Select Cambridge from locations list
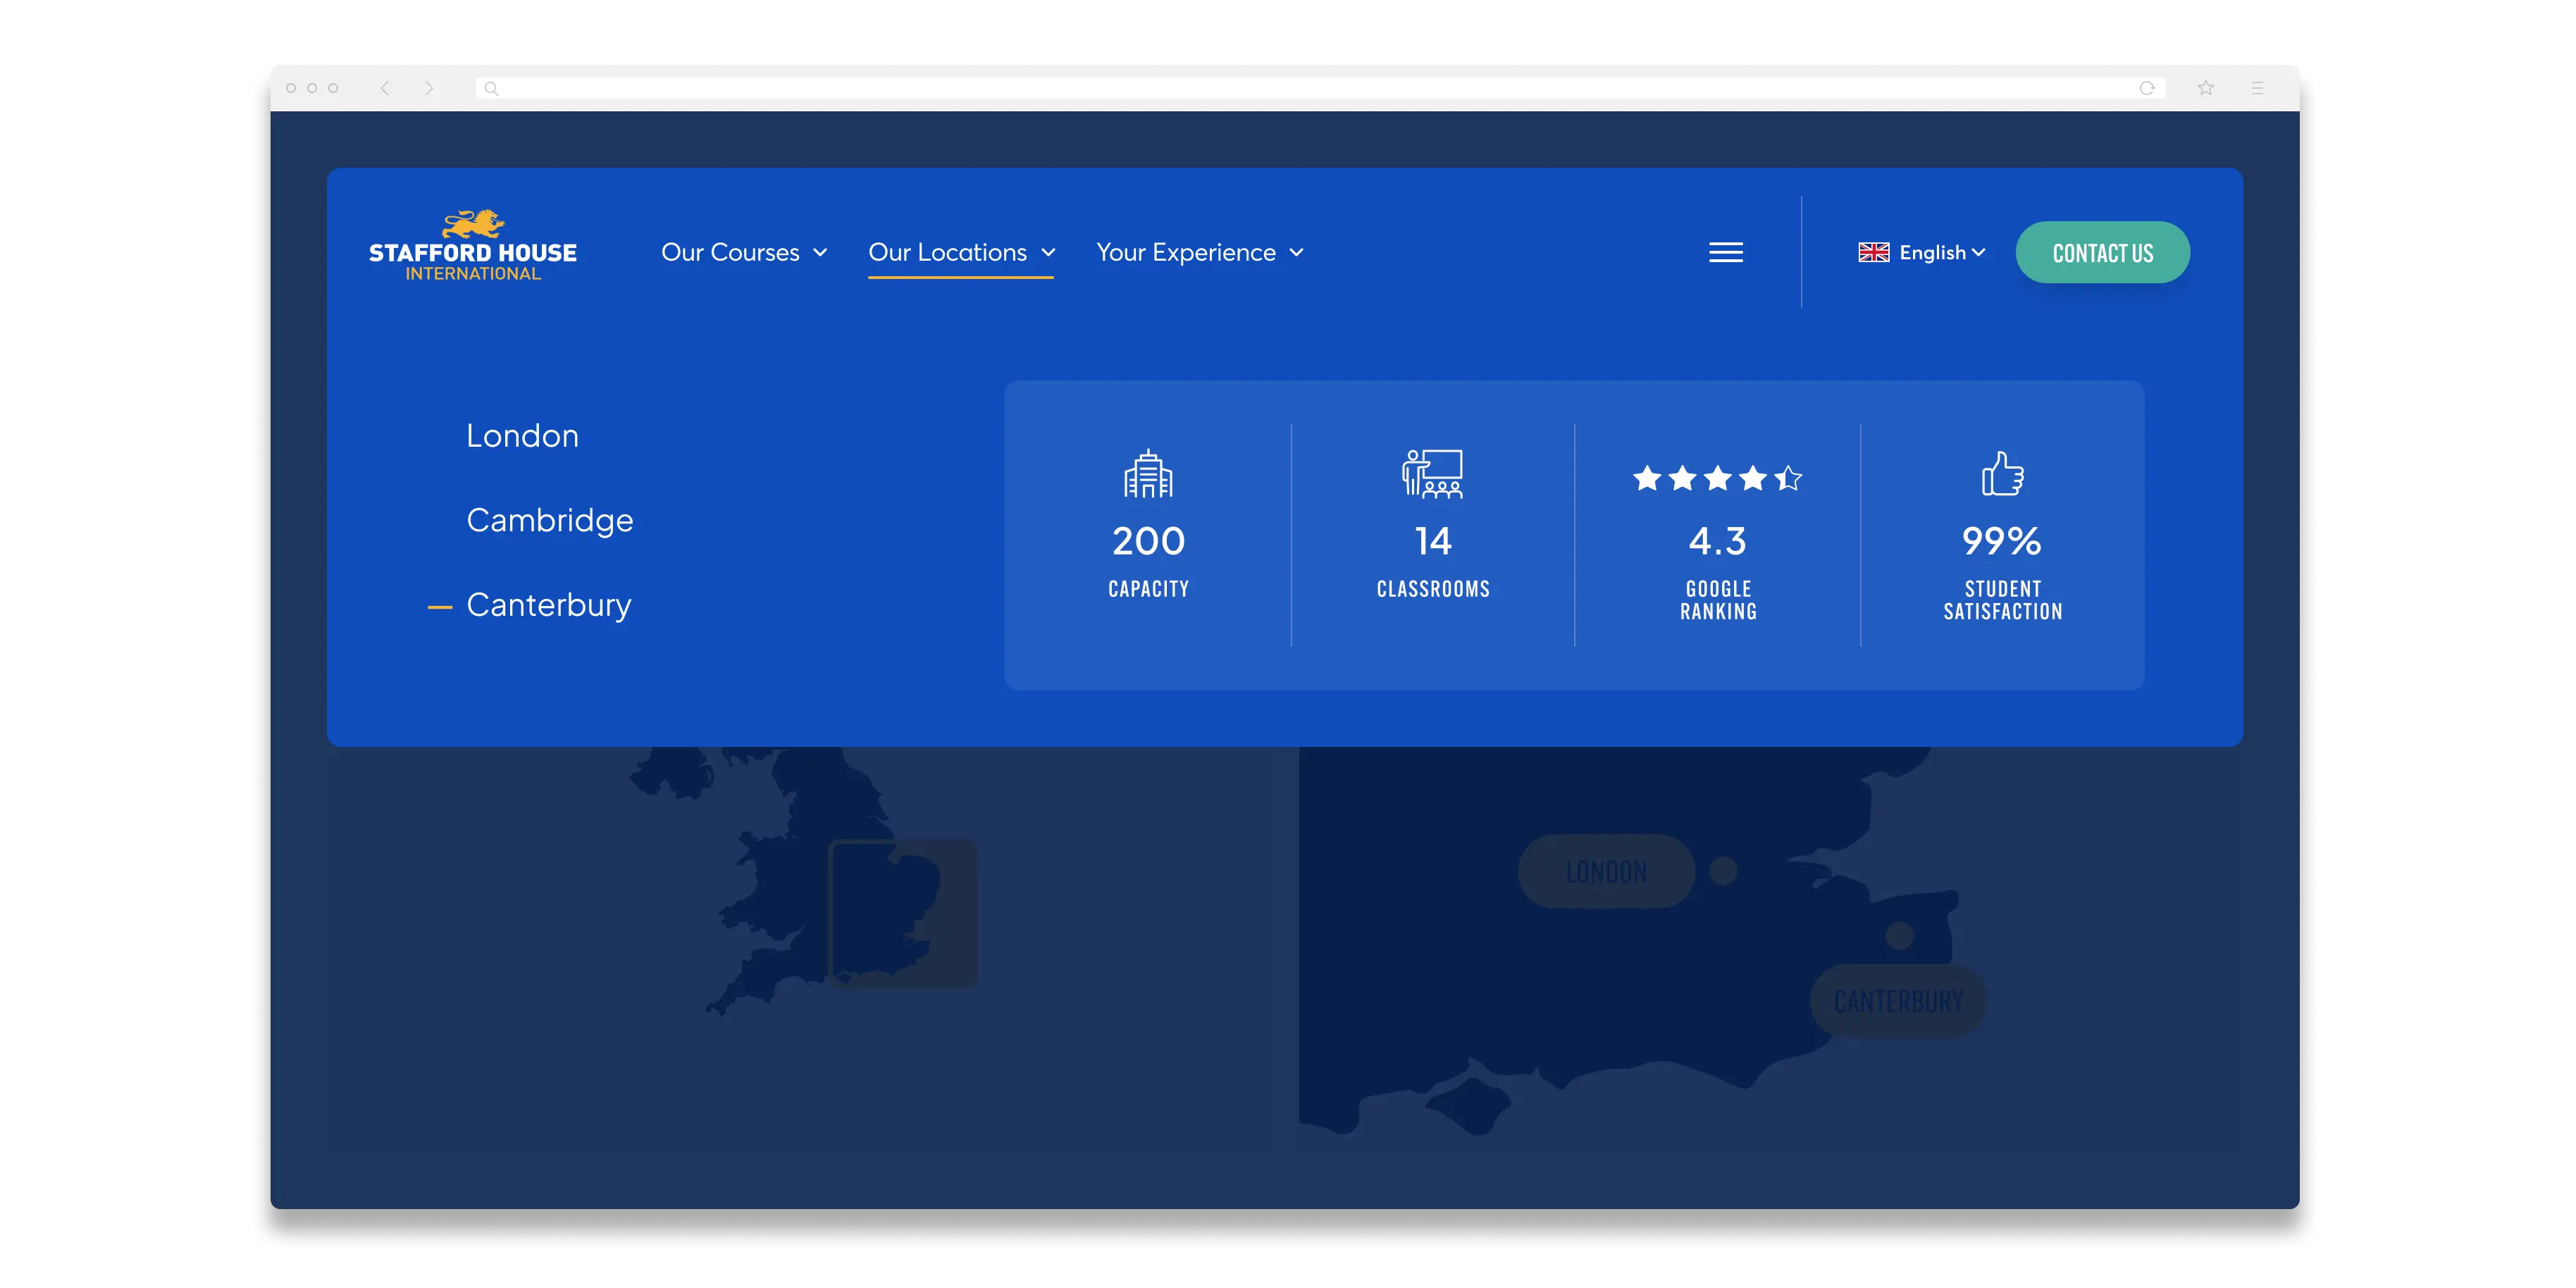The height and width of the screenshot is (1288, 2576). (x=550, y=521)
